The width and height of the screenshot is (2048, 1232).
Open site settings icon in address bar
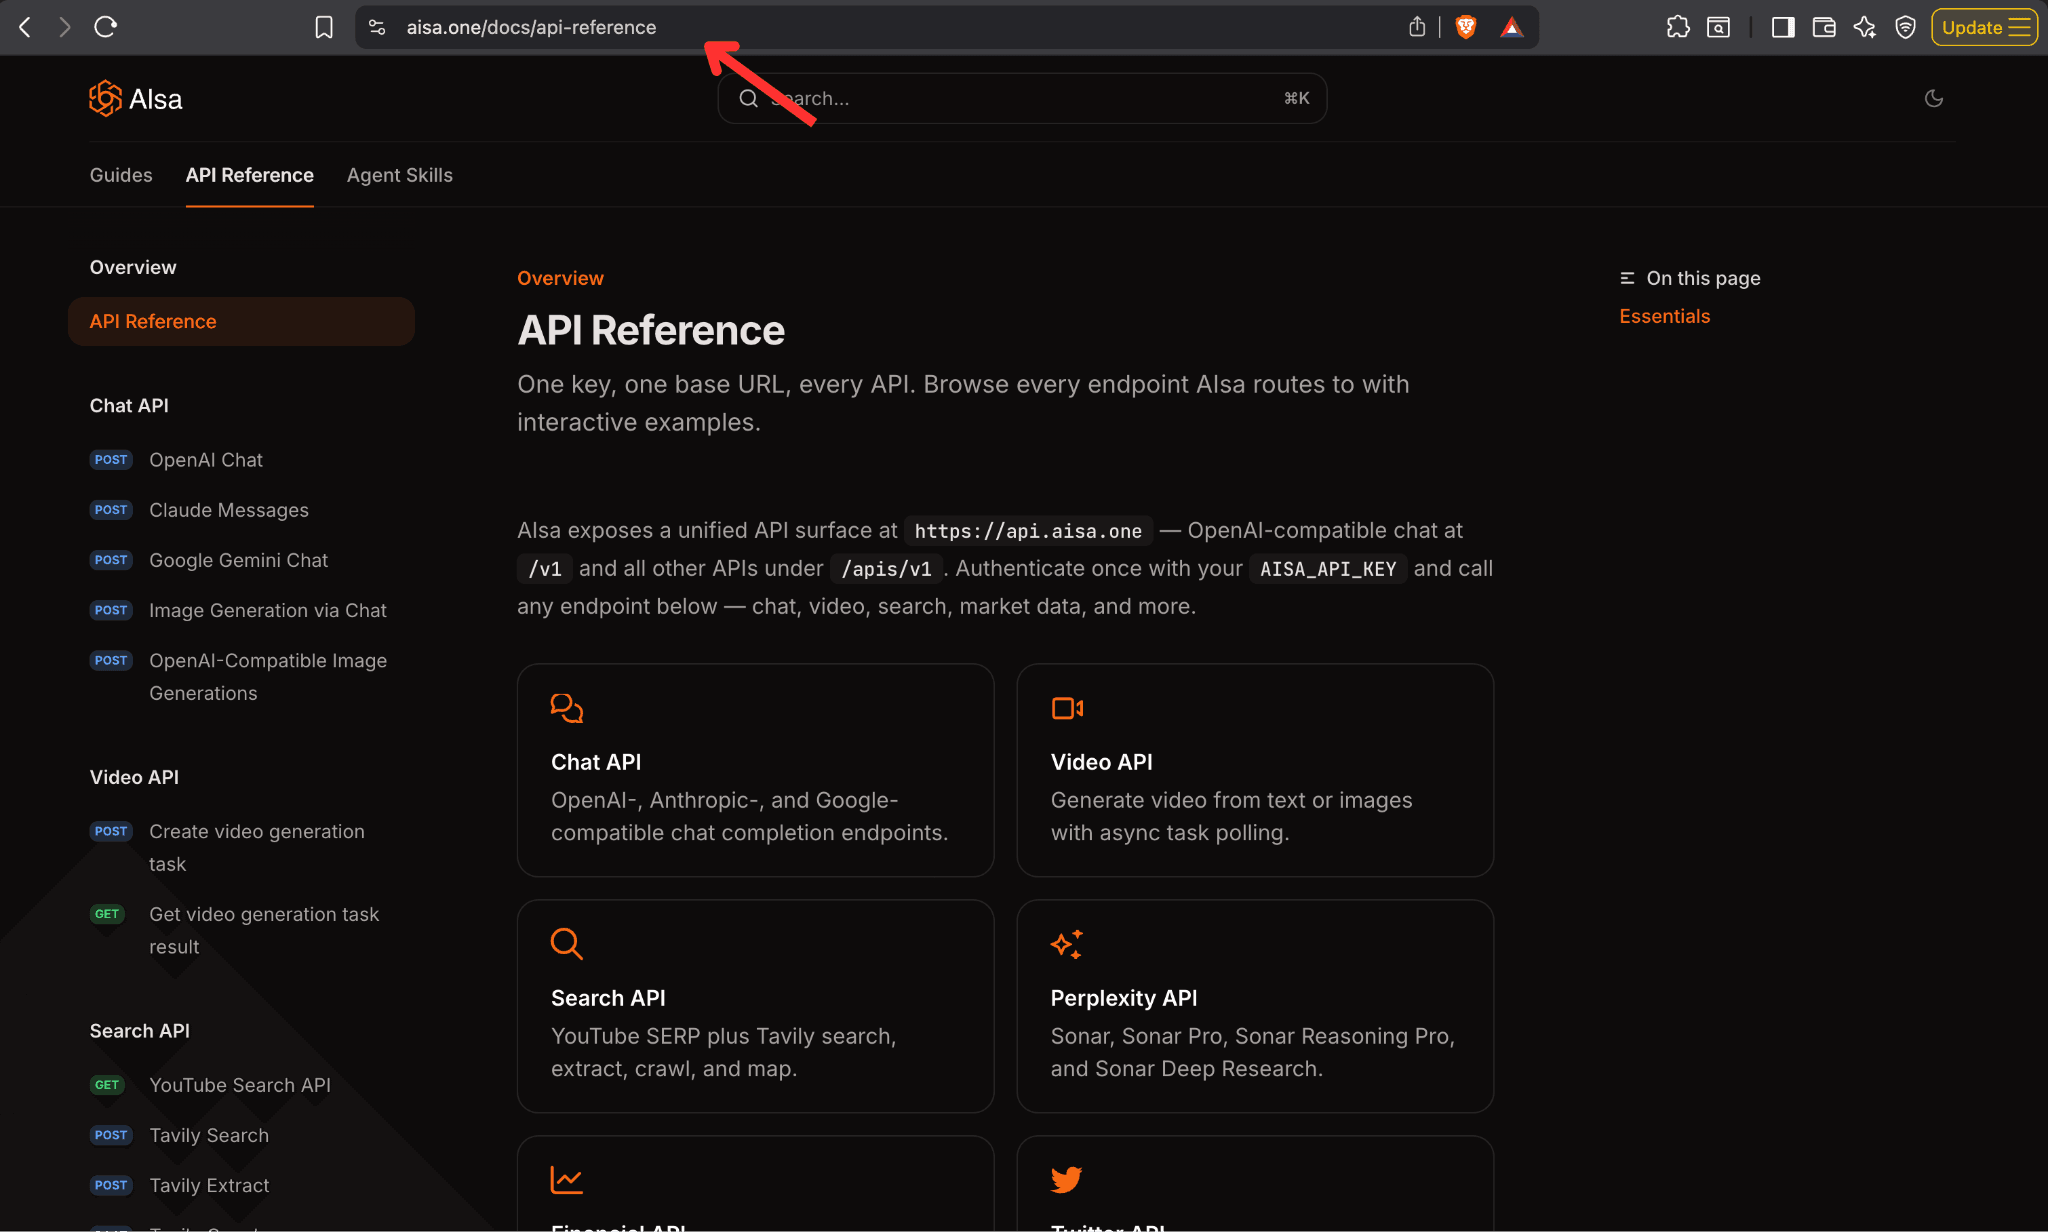pos(377,27)
